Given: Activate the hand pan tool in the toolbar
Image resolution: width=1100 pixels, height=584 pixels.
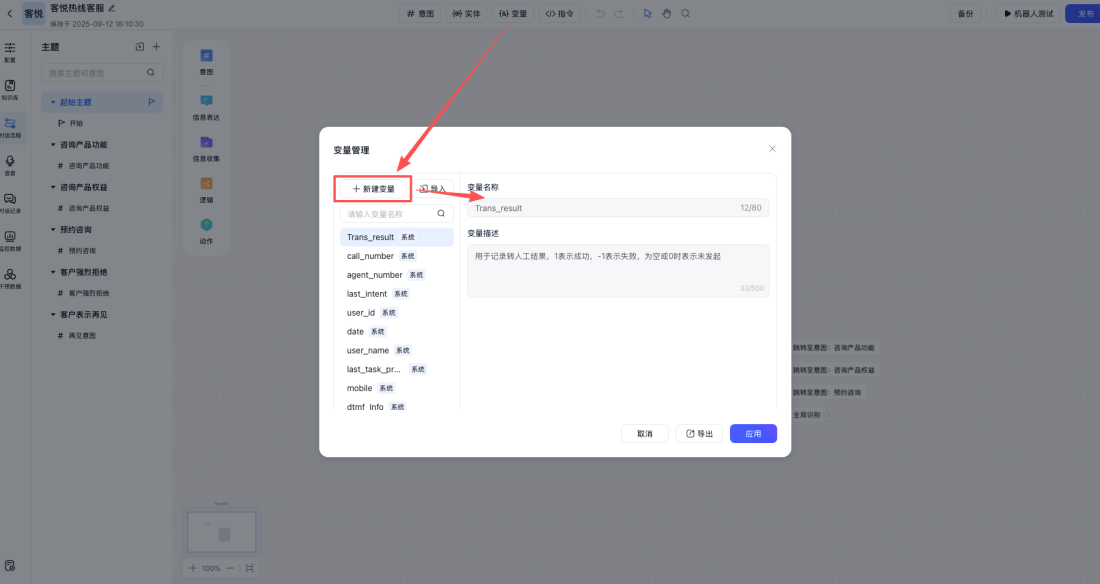Looking at the screenshot, I should (x=665, y=14).
